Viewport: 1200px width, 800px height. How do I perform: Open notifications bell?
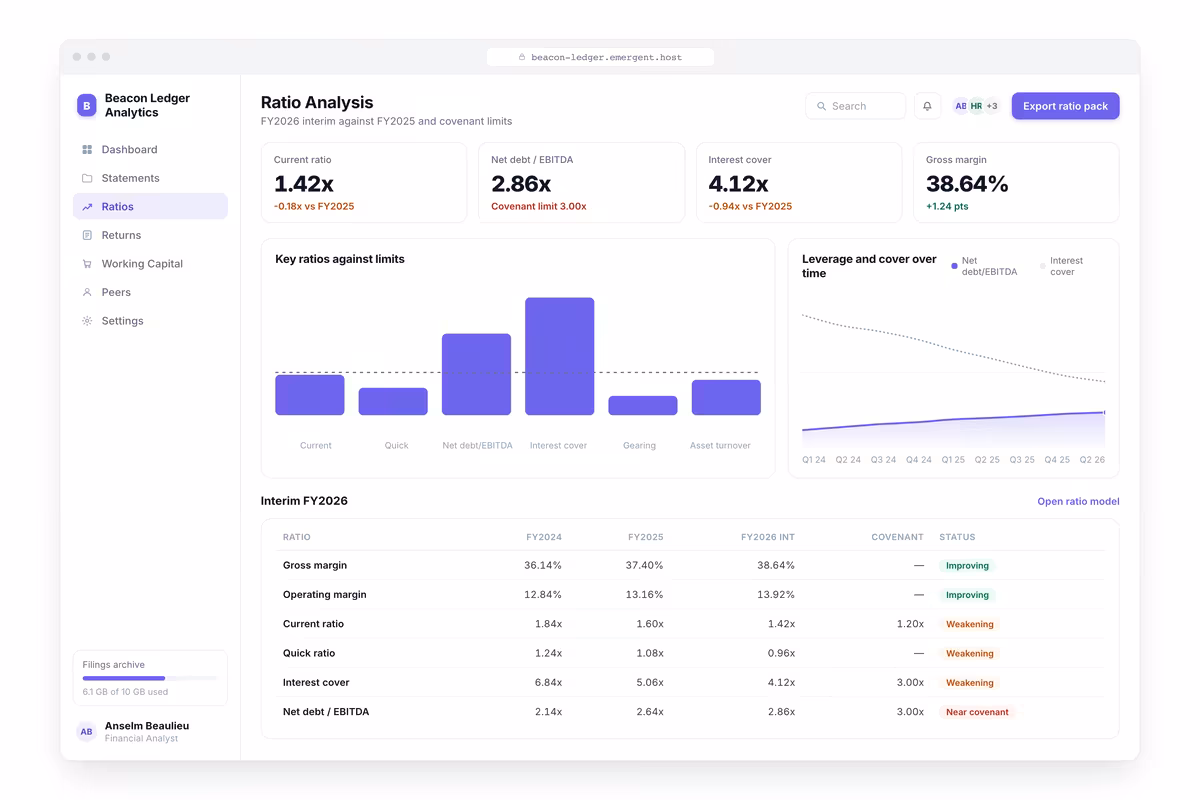tap(928, 106)
